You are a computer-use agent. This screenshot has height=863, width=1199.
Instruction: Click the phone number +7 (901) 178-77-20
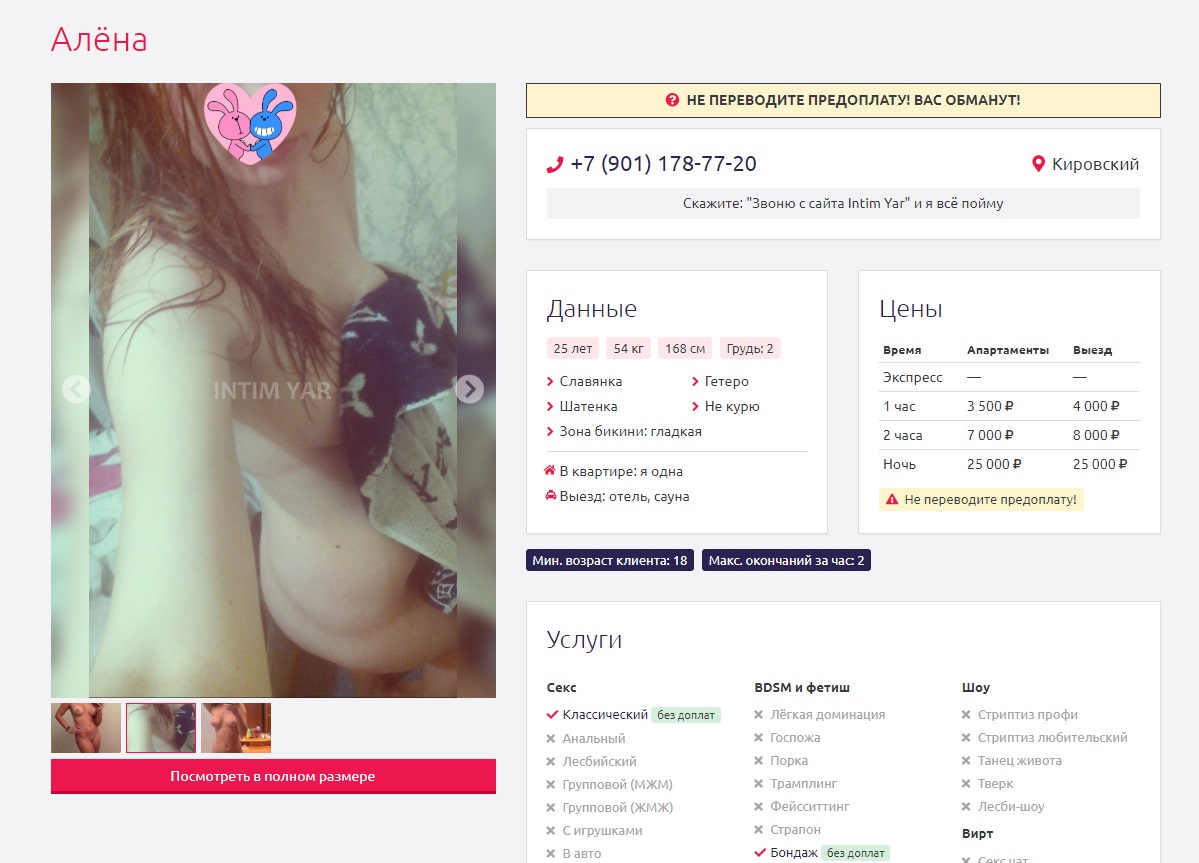point(663,164)
